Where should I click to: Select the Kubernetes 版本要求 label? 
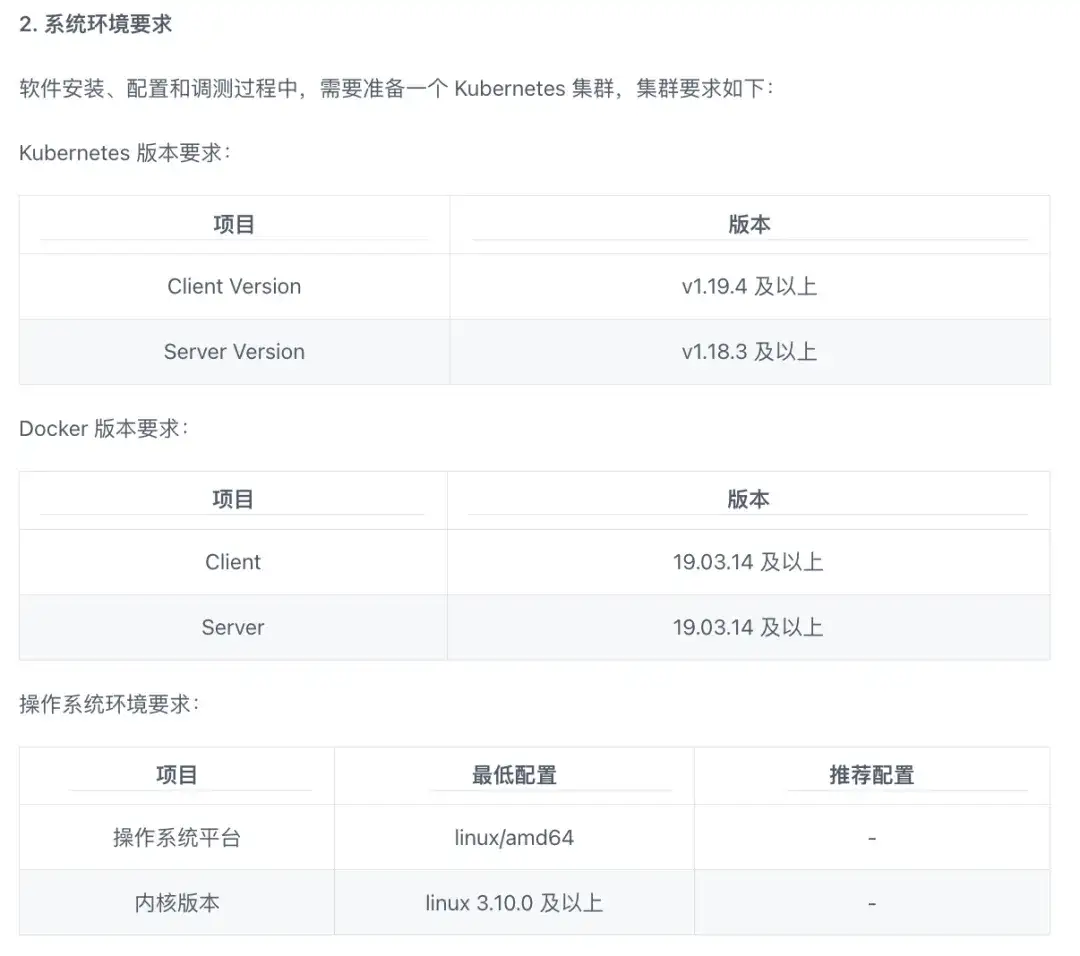point(125,153)
